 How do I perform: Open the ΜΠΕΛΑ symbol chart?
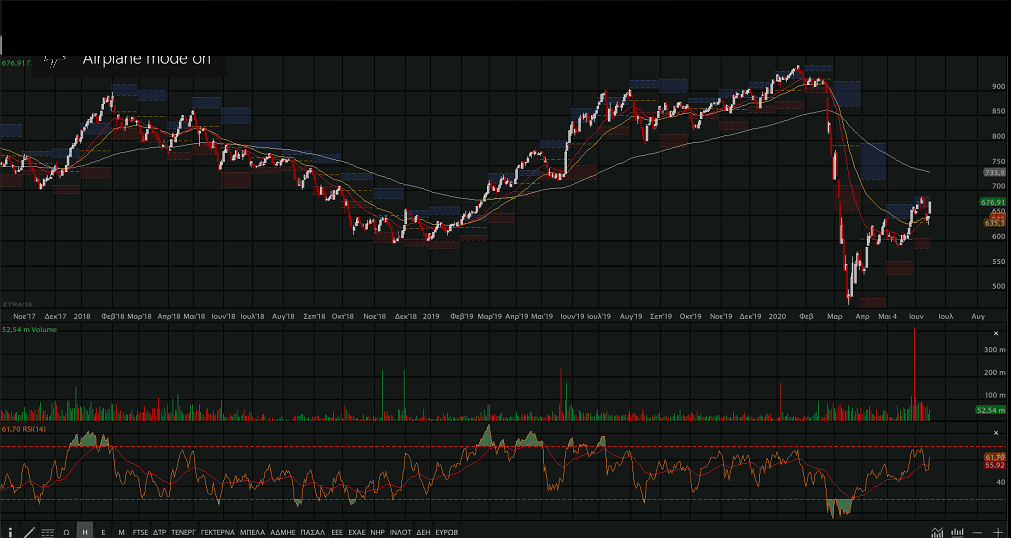pos(251,531)
